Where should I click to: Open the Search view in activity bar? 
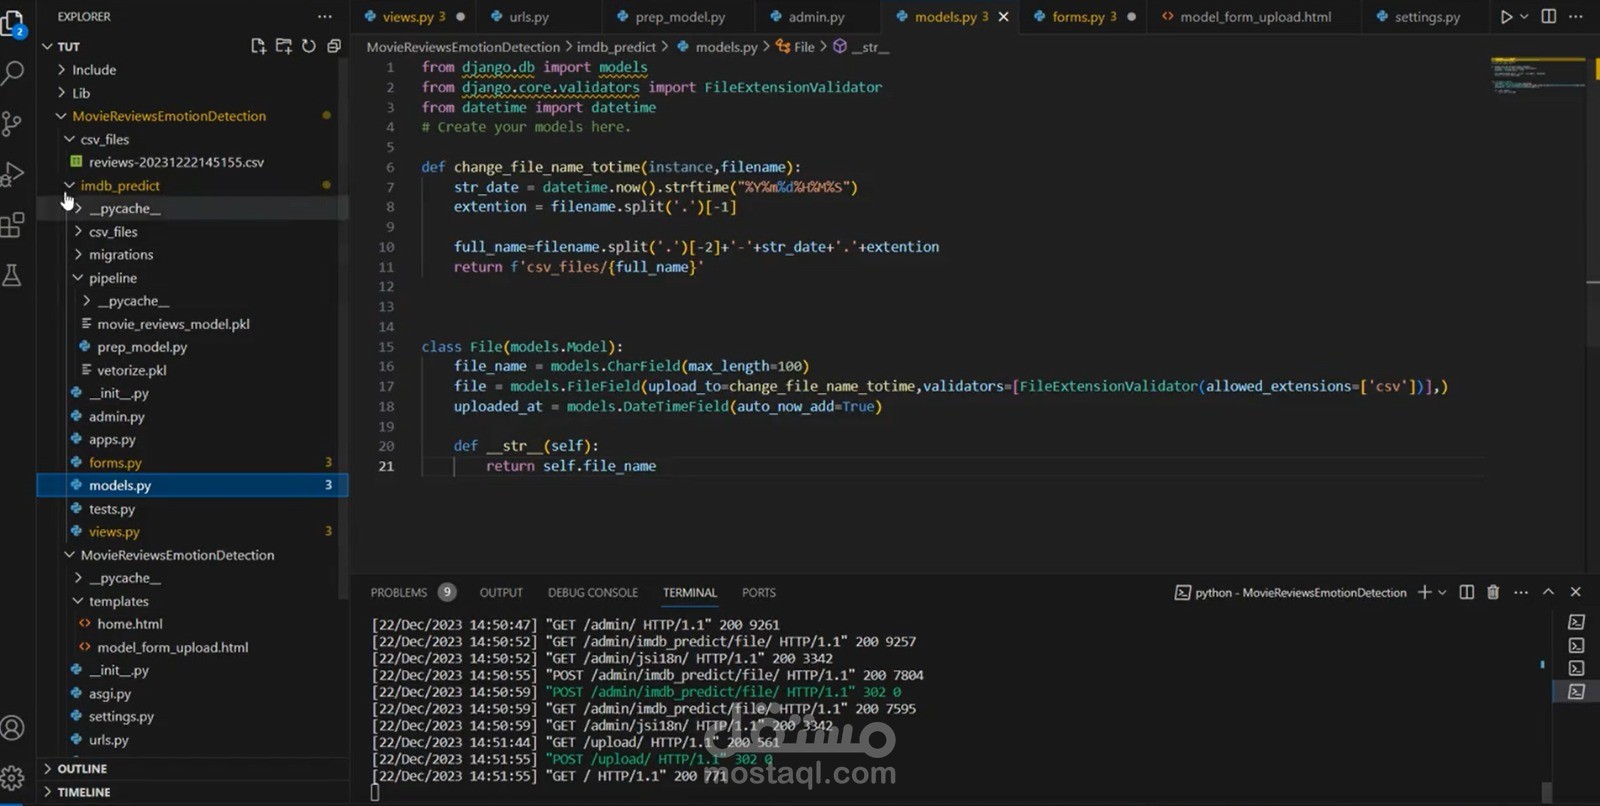(x=13, y=73)
